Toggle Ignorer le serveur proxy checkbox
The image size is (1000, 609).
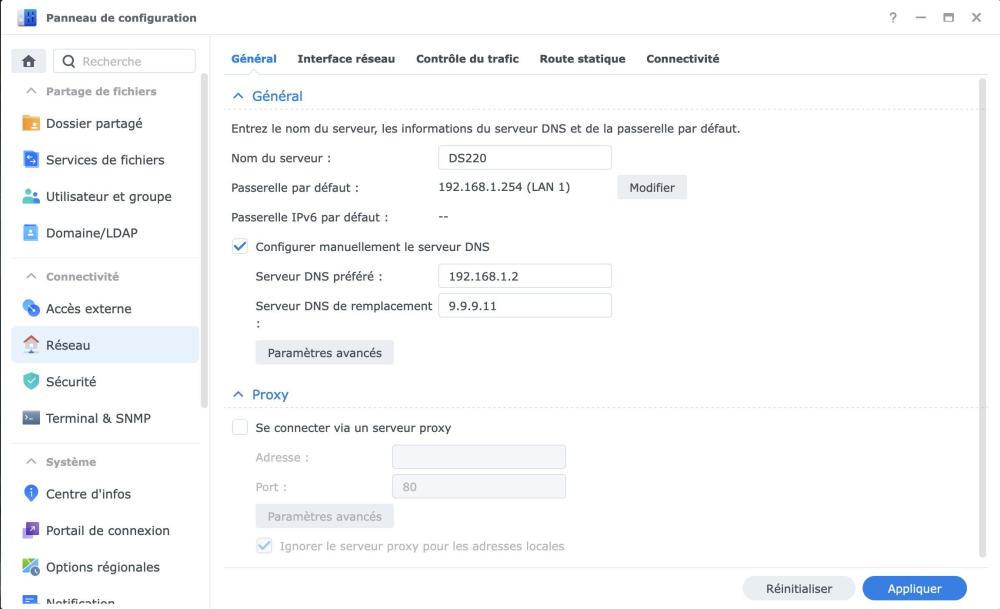[x=265, y=546]
